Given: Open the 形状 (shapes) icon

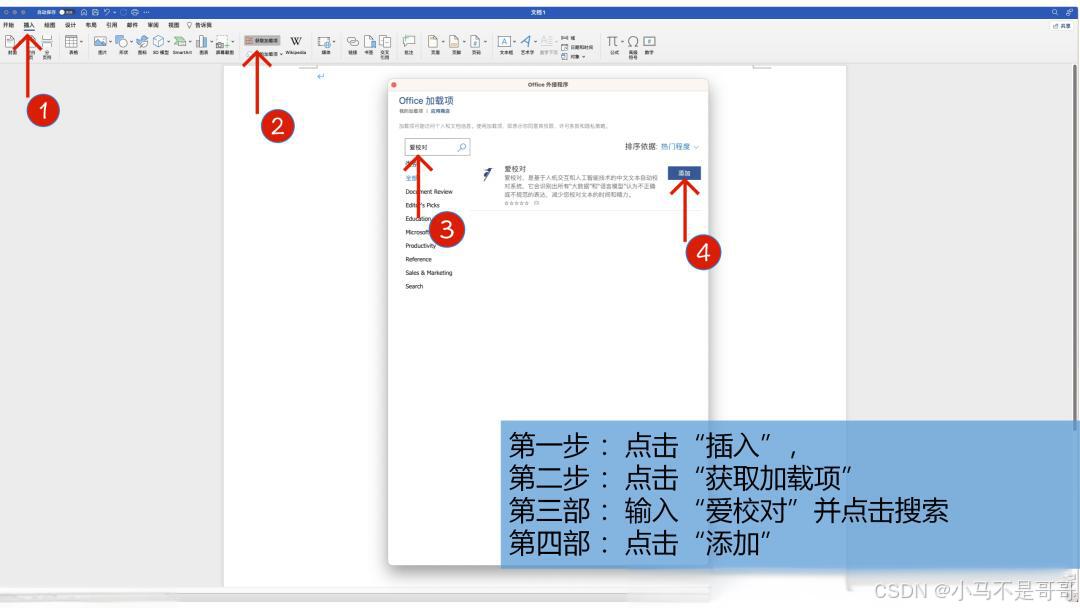Looking at the screenshot, I should click(x=121, y=41).
